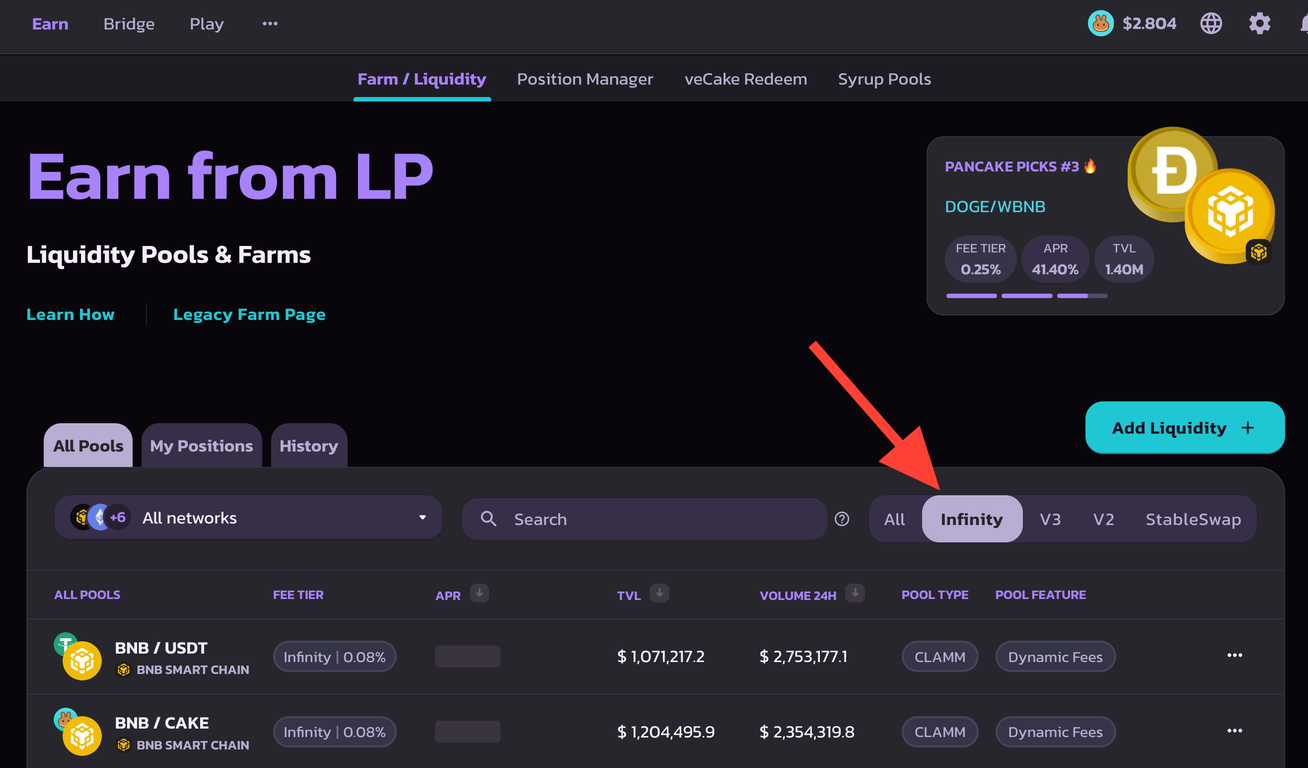The image size is (1308, 768).
Task: Click the Dogecoin coin in Pancake Picks
Action: [1172, 174]
